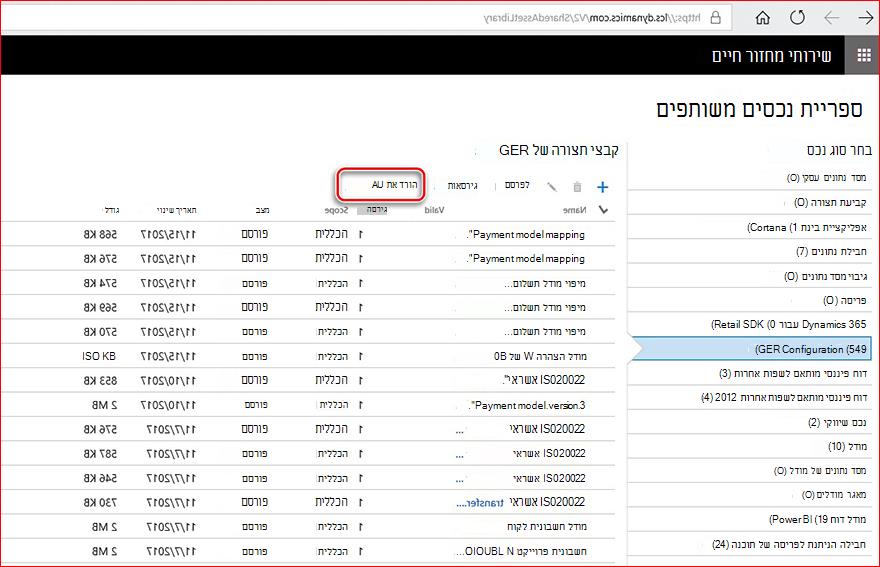Sort by the מצב column header

tap(262, 210)
